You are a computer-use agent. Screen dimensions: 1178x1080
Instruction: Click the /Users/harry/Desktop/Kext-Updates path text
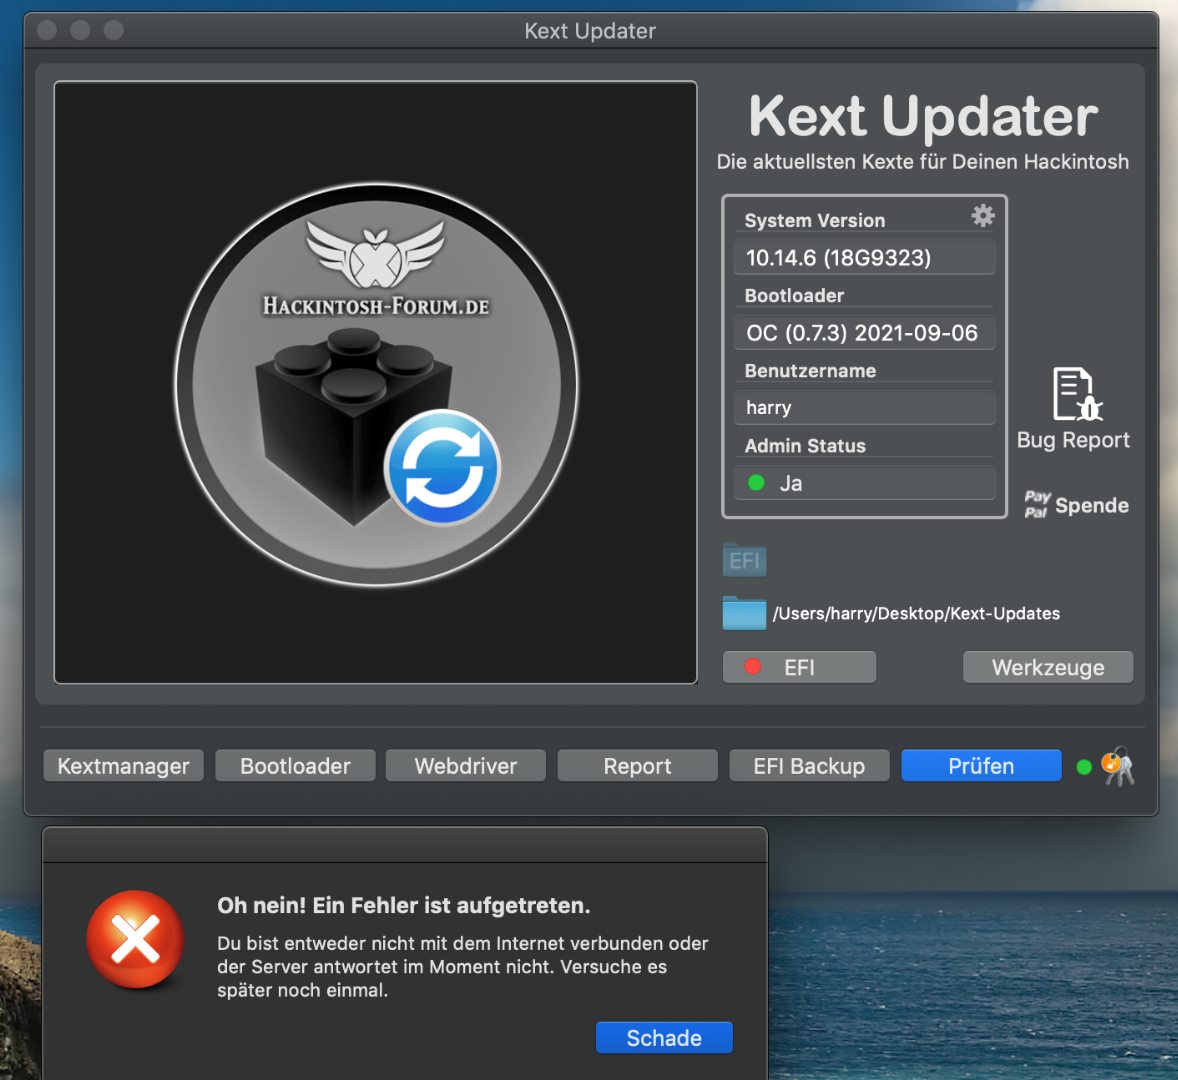[916, 614]
